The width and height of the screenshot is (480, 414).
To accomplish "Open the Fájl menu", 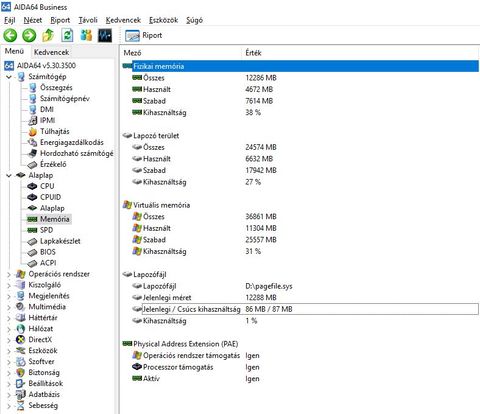I will (10, 20).
